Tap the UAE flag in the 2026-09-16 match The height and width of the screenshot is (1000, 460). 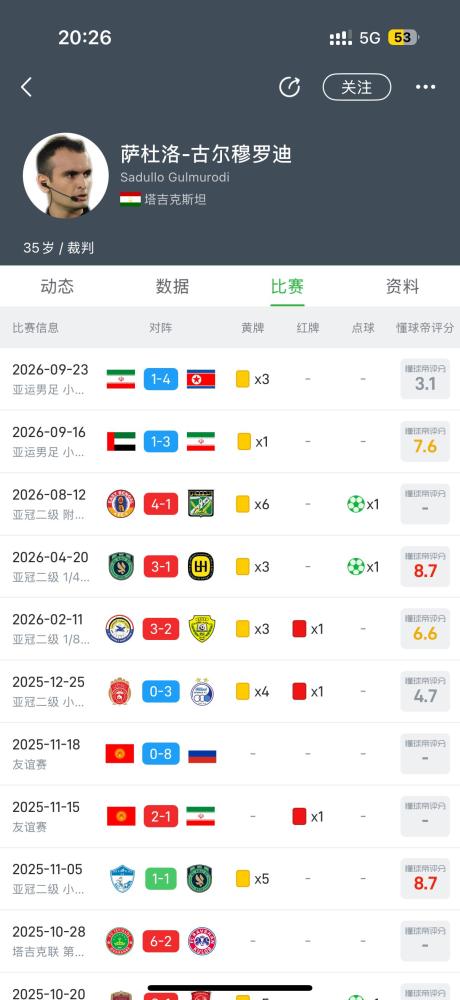point(121,441)
